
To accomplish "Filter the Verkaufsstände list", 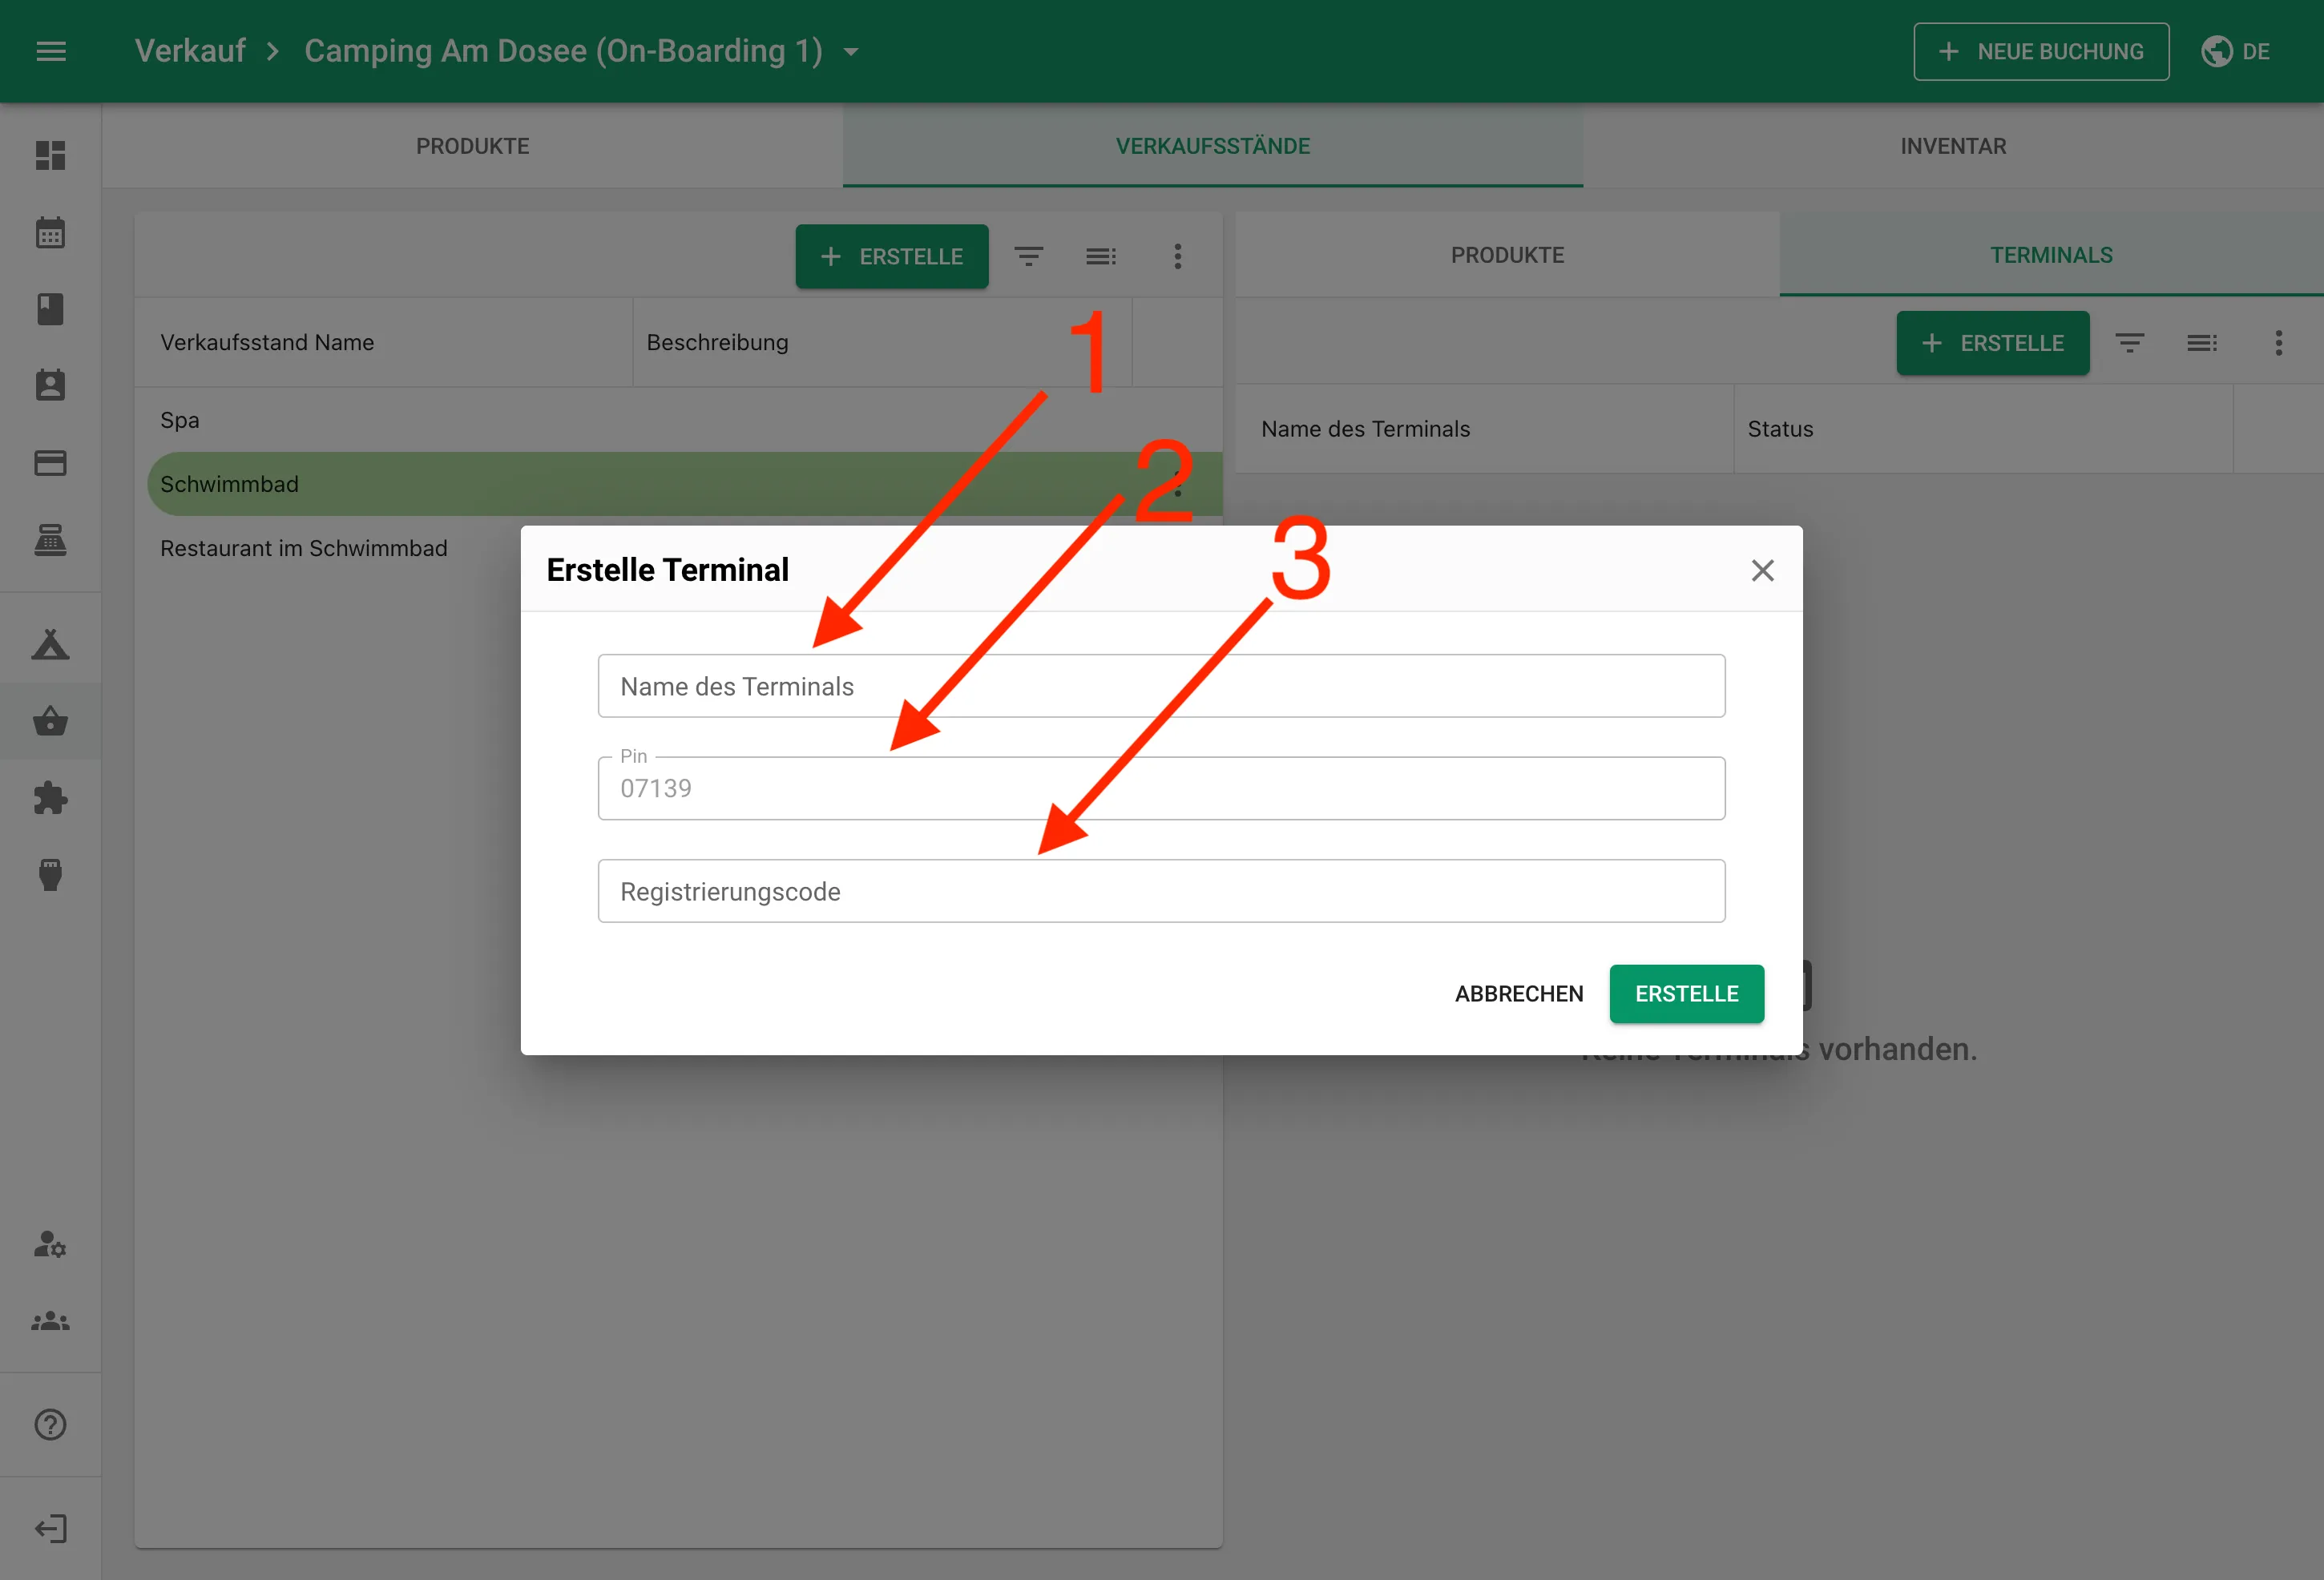I will click(1029, 257).
